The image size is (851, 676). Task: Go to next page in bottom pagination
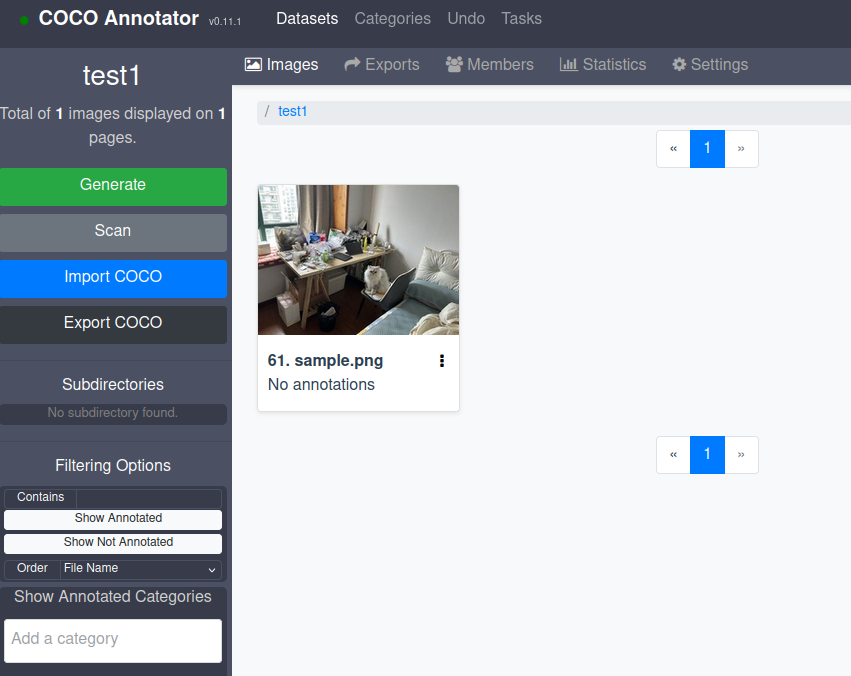(x=741, y=455)
